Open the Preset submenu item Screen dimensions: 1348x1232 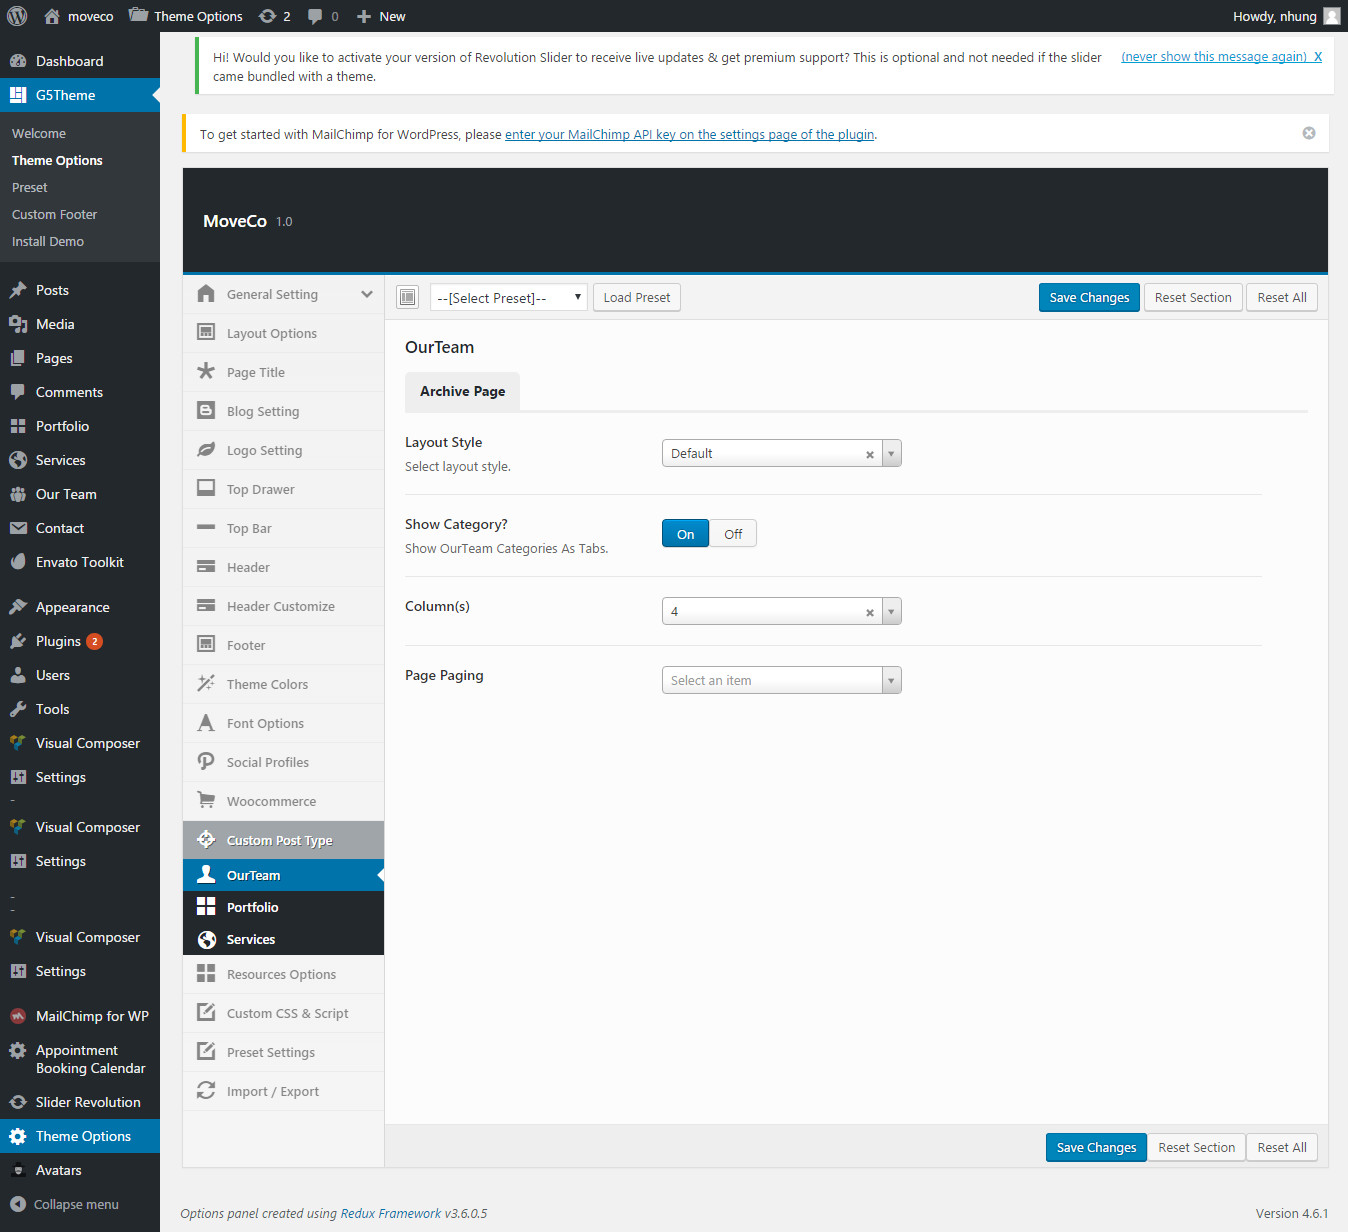click(x=30, y=187)
